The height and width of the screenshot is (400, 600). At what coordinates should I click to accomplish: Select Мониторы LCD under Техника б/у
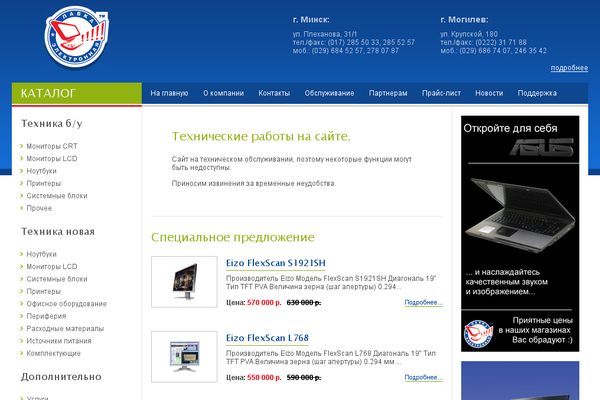tap(52, 158)
